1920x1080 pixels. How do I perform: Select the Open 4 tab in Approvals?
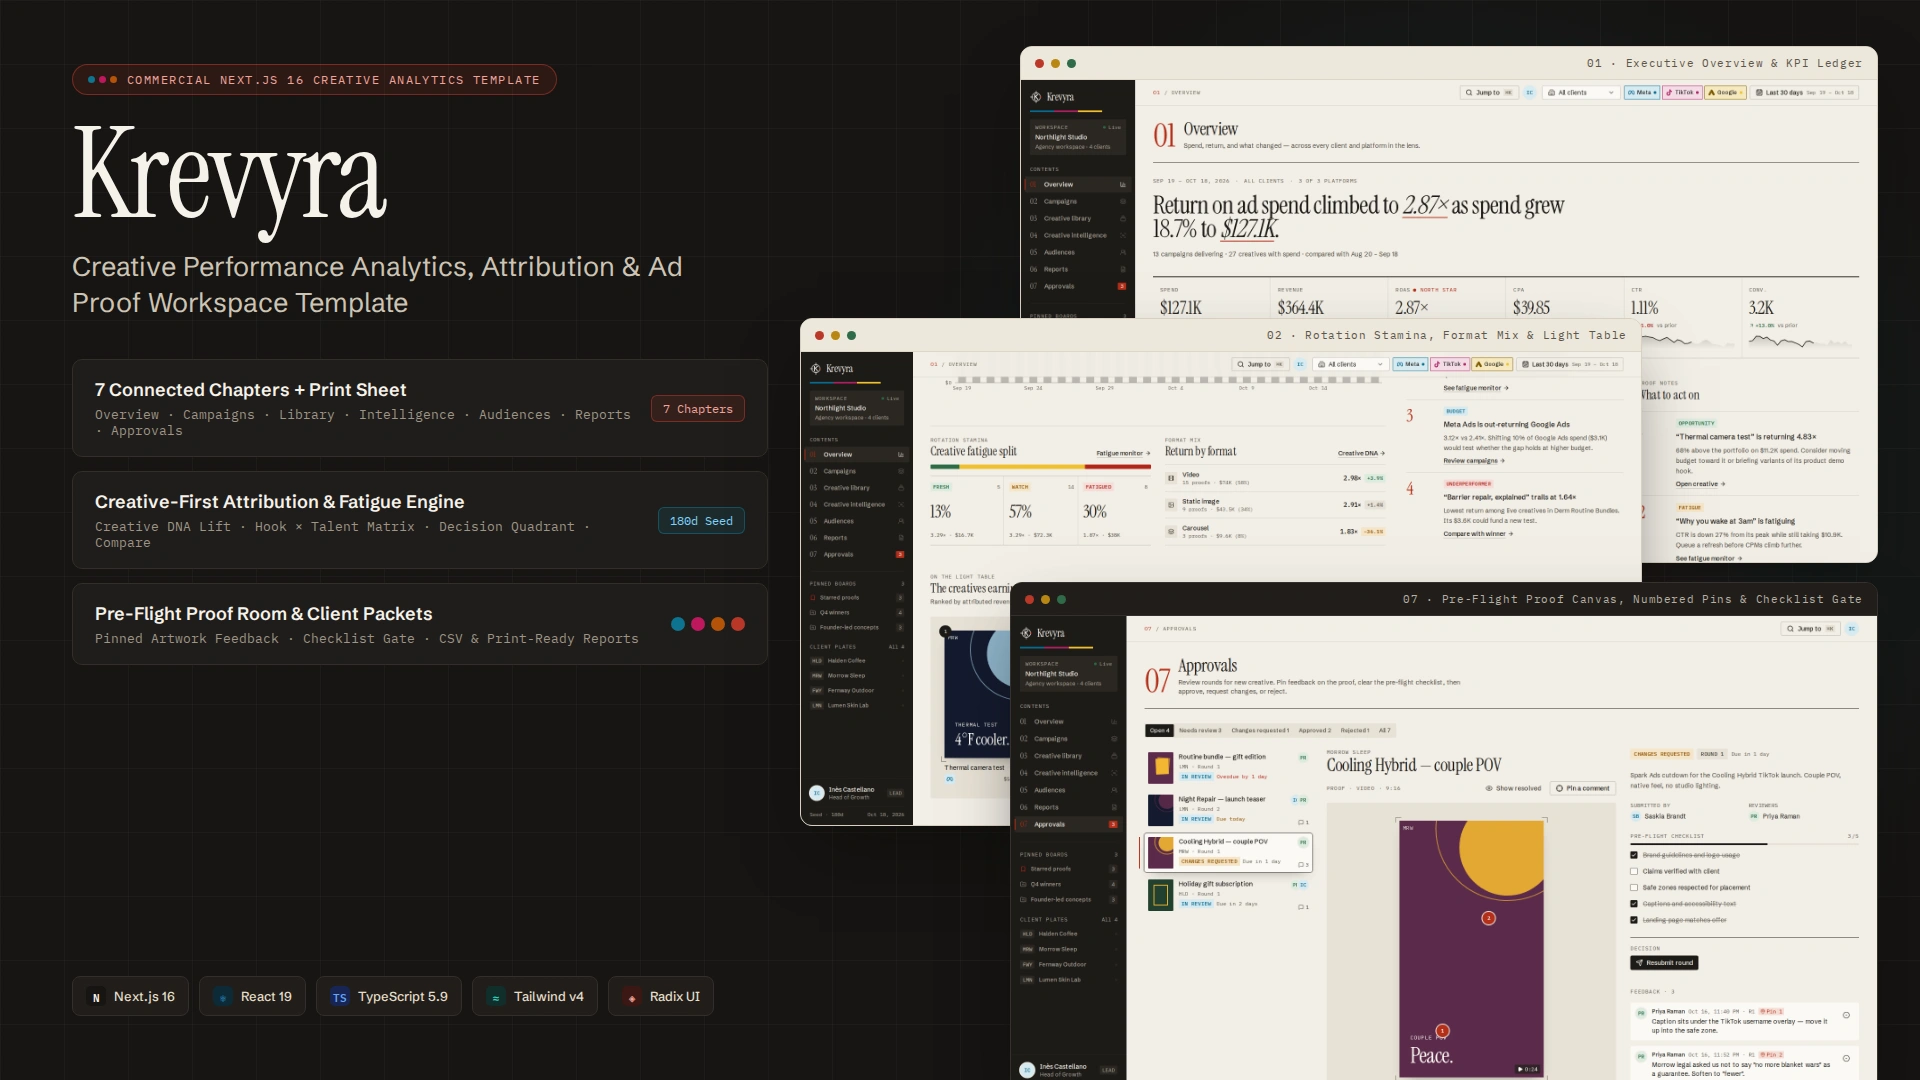1159,730
